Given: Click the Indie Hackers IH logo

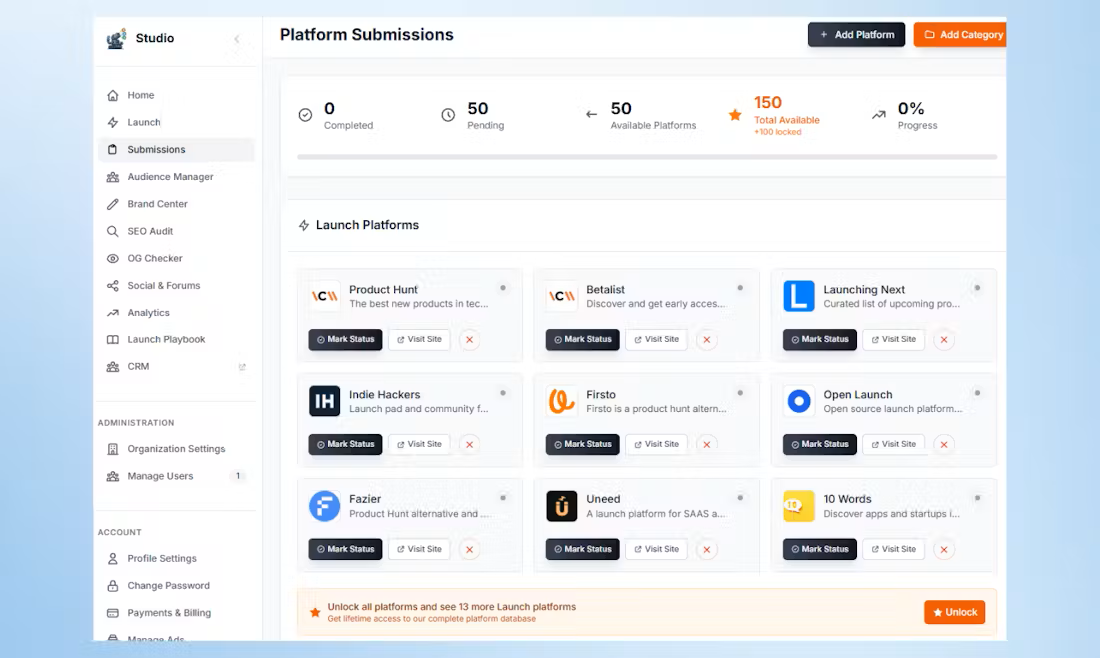Looking at the screenshot, I should pos(325,401).
